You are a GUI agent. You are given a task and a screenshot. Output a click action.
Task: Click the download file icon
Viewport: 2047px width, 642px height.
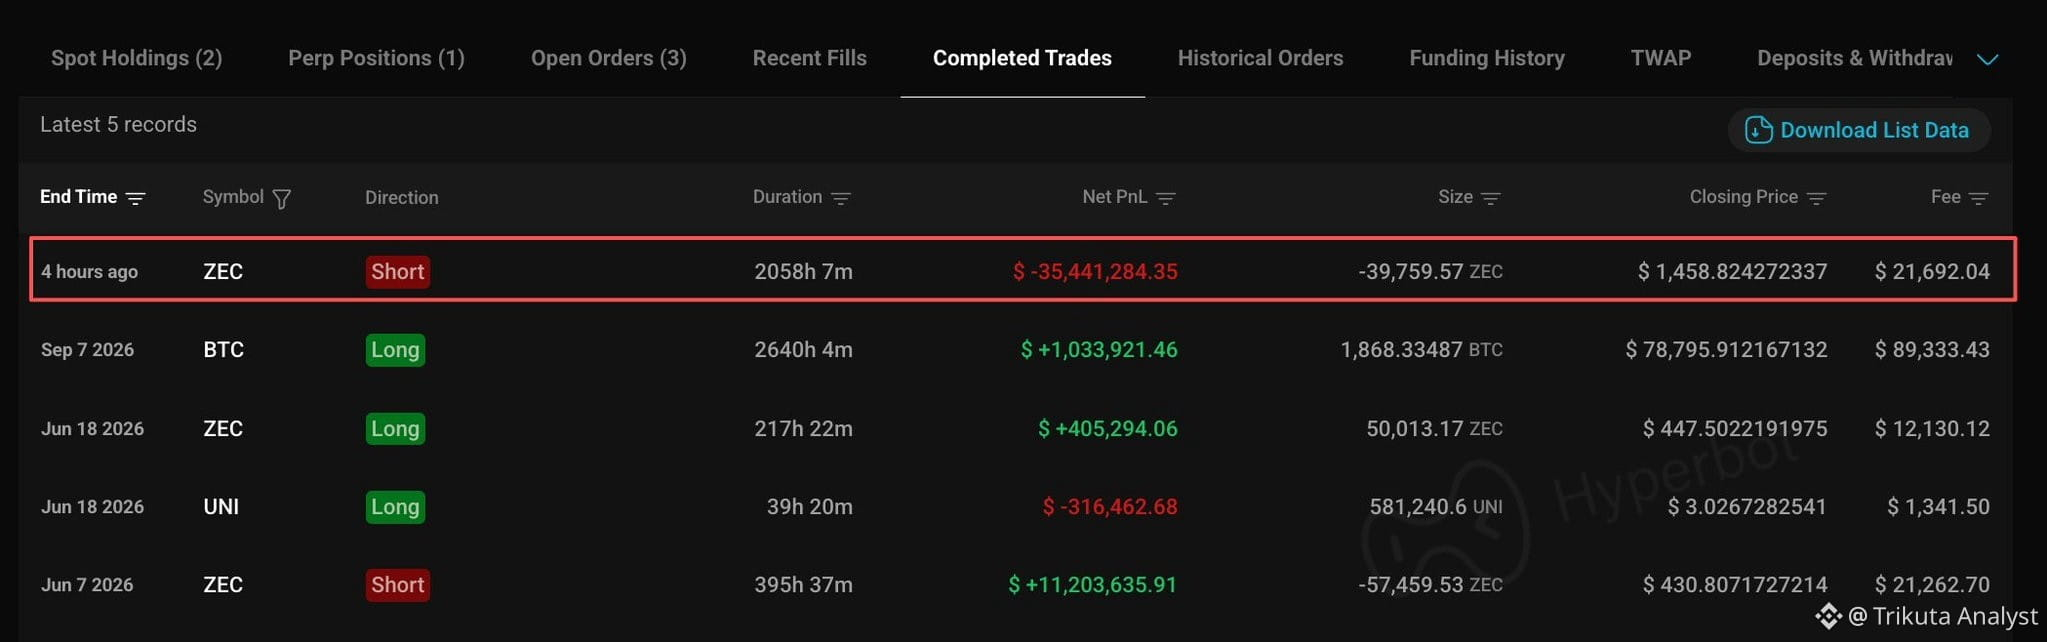pyautogui.click(x=1758, y=130)
